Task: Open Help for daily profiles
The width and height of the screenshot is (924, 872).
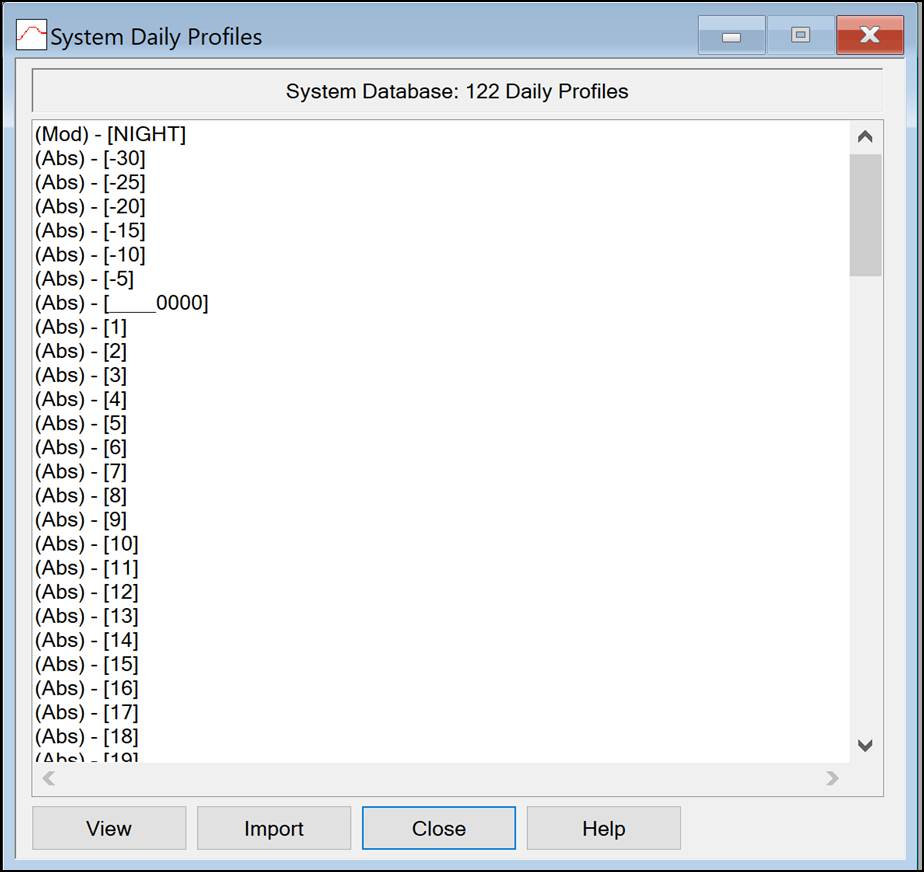Action: pos(604,828)
